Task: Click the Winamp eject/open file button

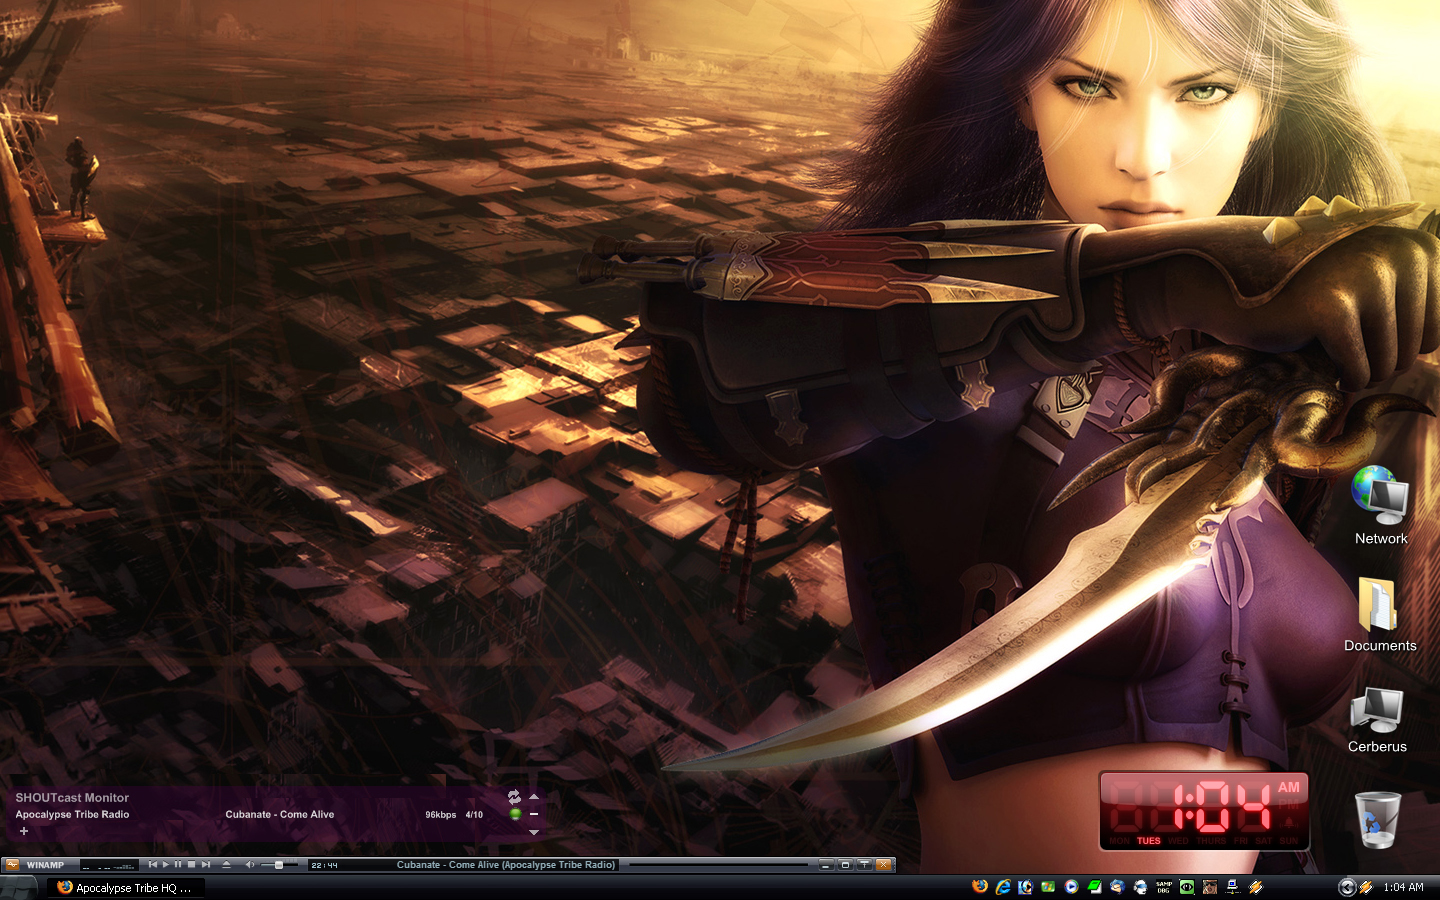Action: [226, 864]
